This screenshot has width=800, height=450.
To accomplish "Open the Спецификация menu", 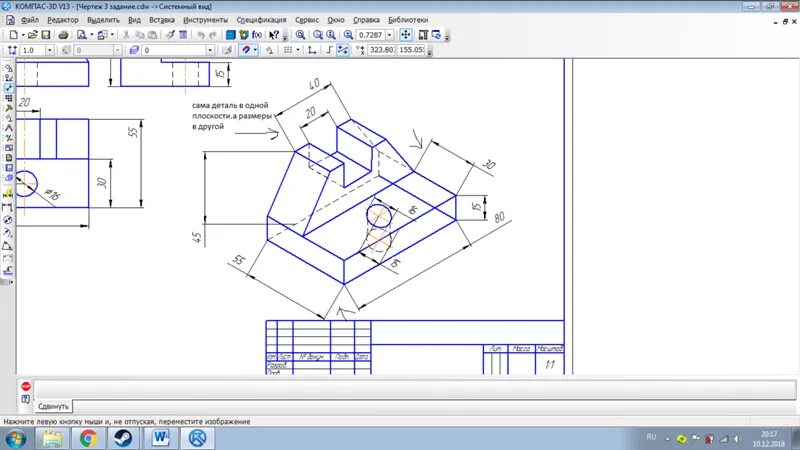I will pos(261,20).
